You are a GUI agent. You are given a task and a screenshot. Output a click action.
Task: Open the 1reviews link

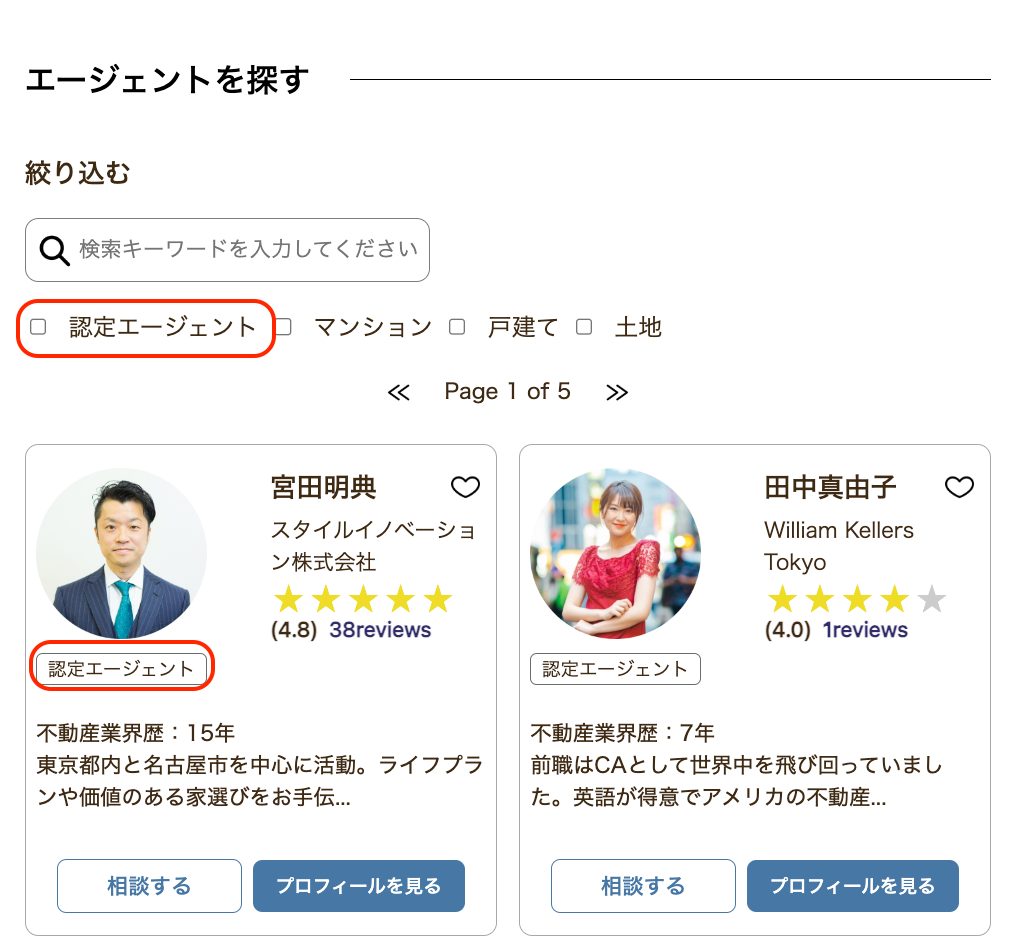[865, 630]
